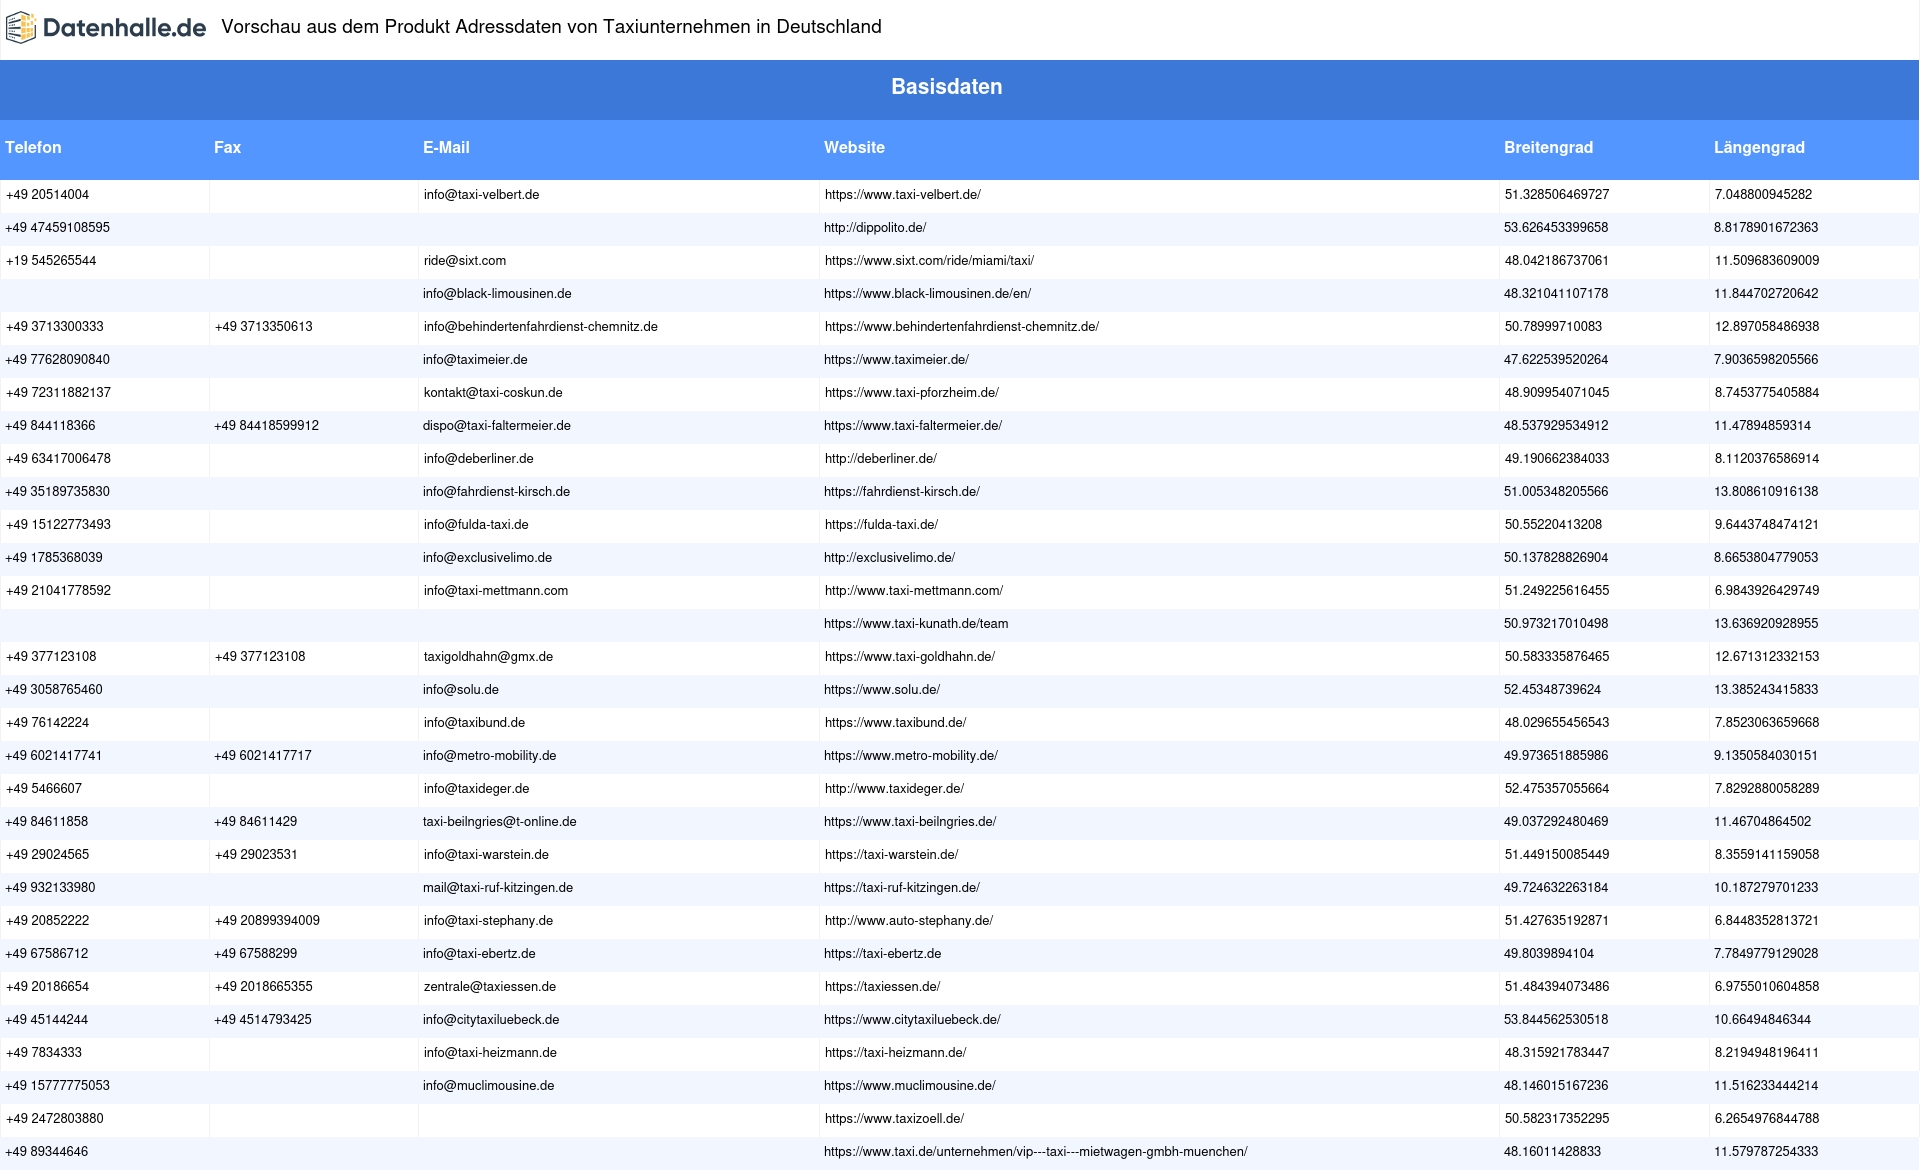
Task: Select latitude value 49.8039894104
Action: (1549, 954)
